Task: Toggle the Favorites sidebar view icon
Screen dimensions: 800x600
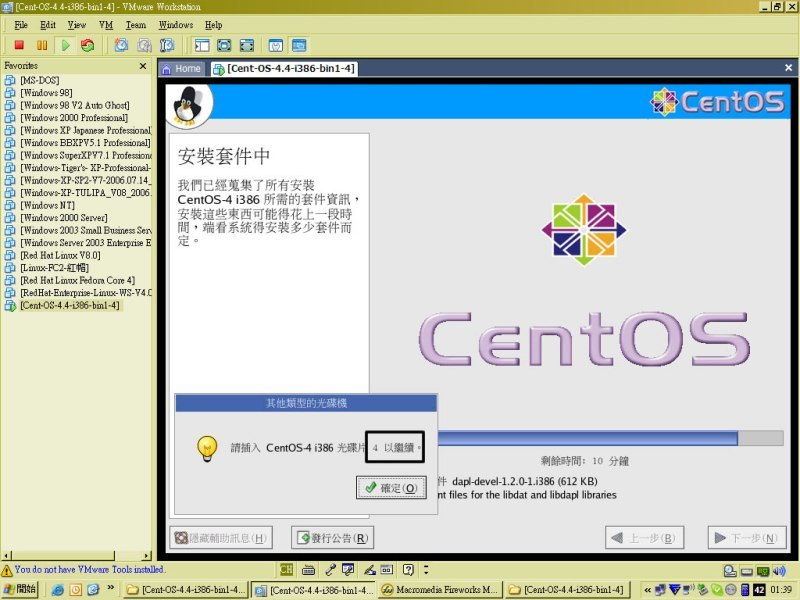Action: point(202,45)
